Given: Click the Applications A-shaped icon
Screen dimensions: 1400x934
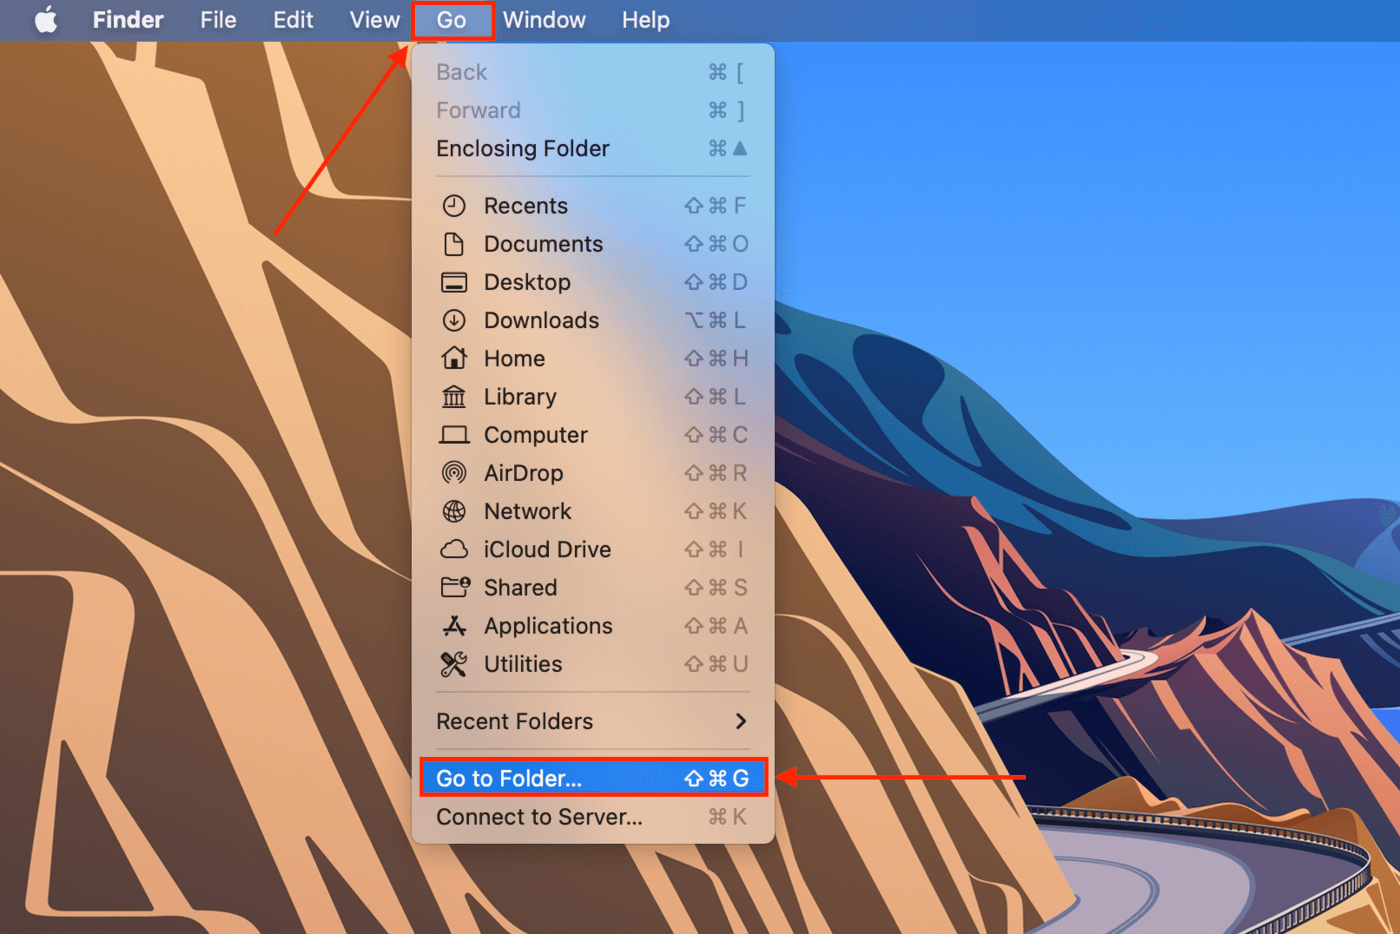Looking at the screenshot, I should tap(454, 626).
